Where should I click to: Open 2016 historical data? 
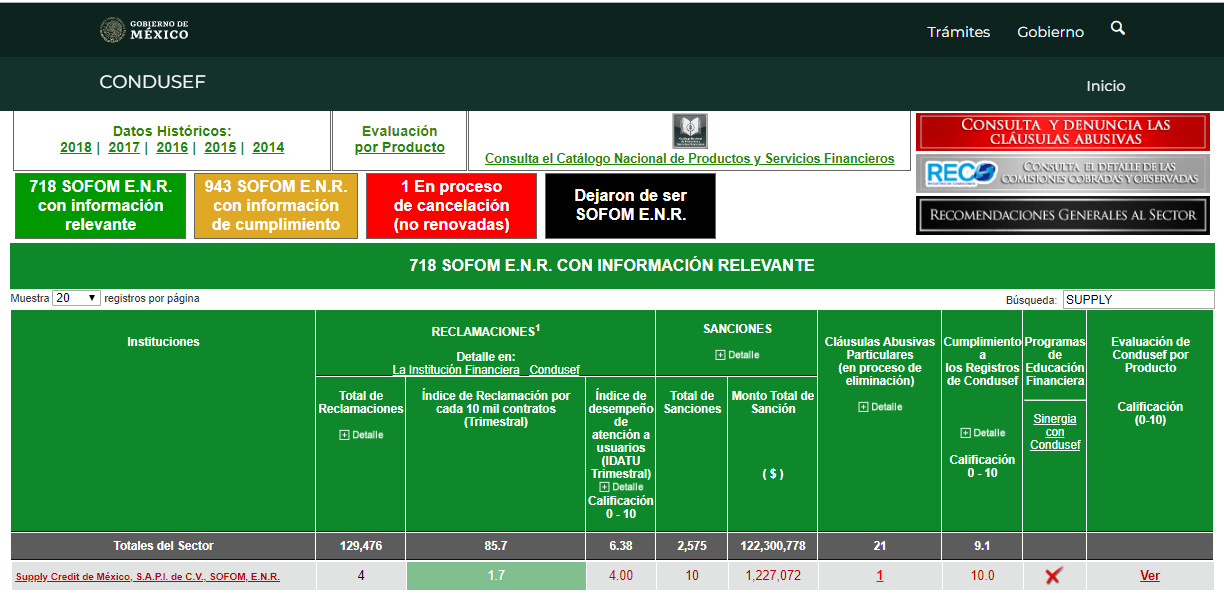[x=172, y=148]
